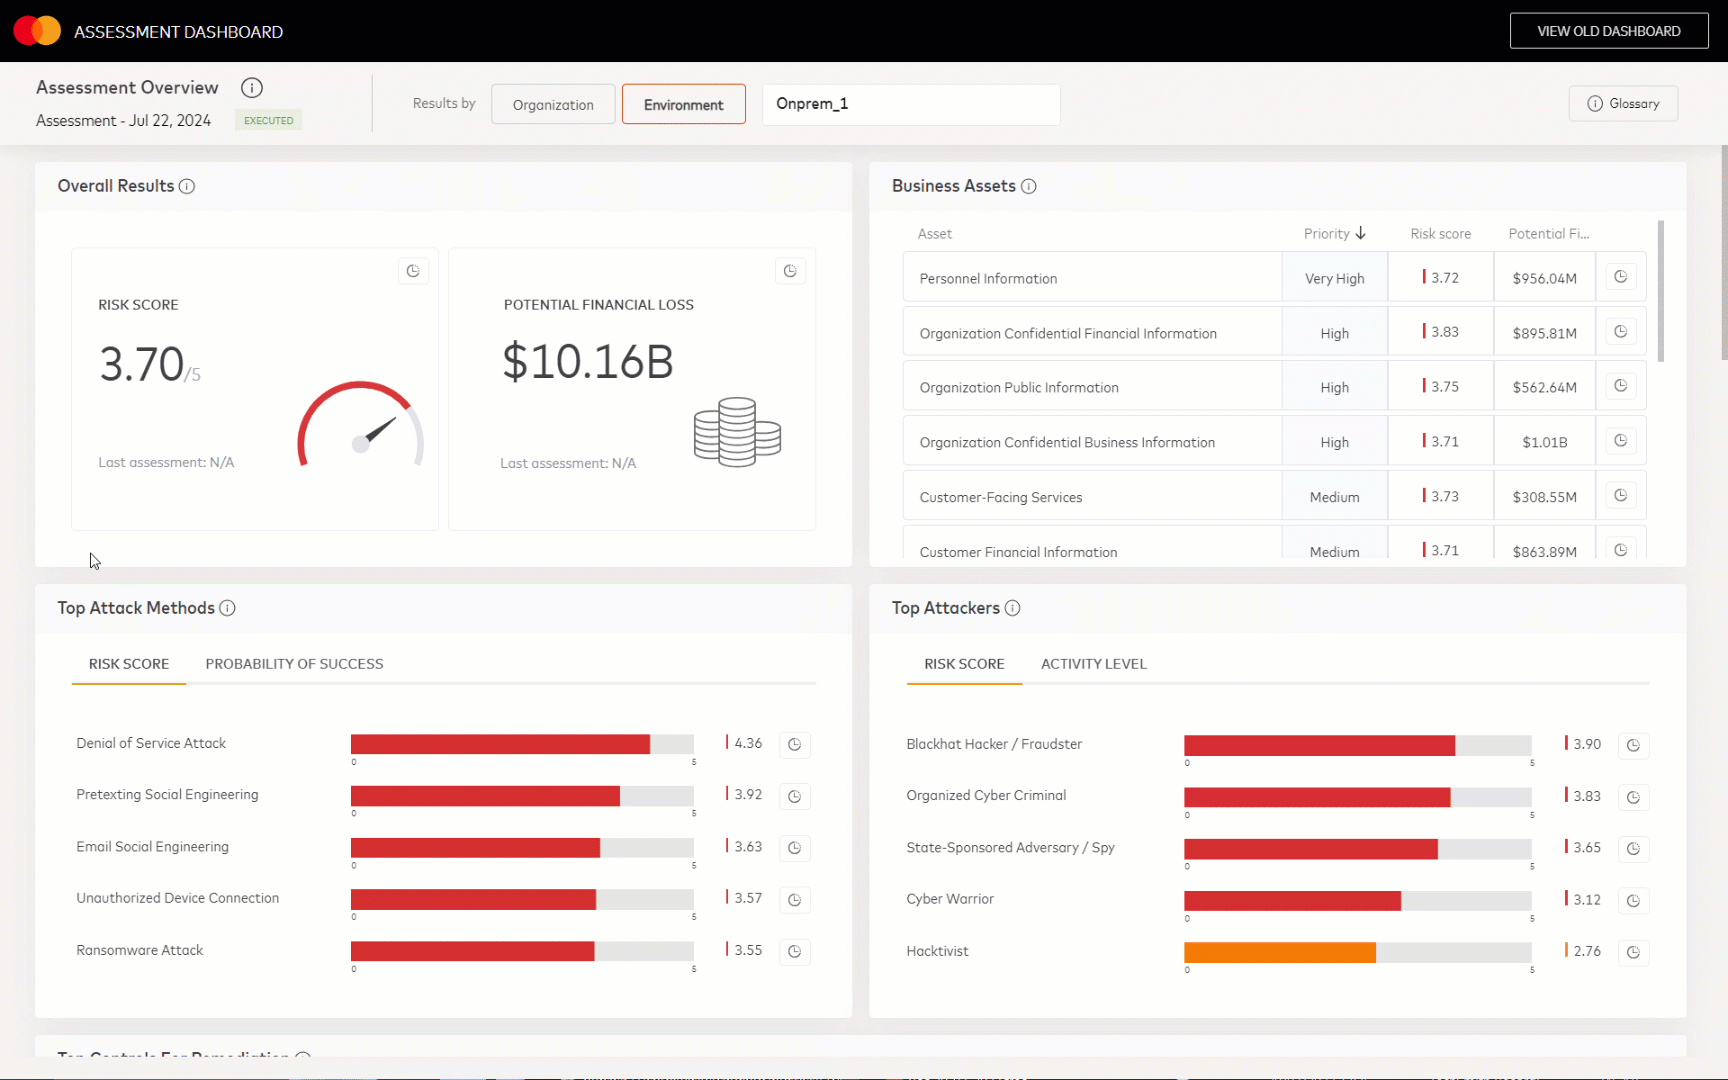This screenshot has height=1080, width=1728.
Task: Open the Glossary
Action: coord(1622,103)
